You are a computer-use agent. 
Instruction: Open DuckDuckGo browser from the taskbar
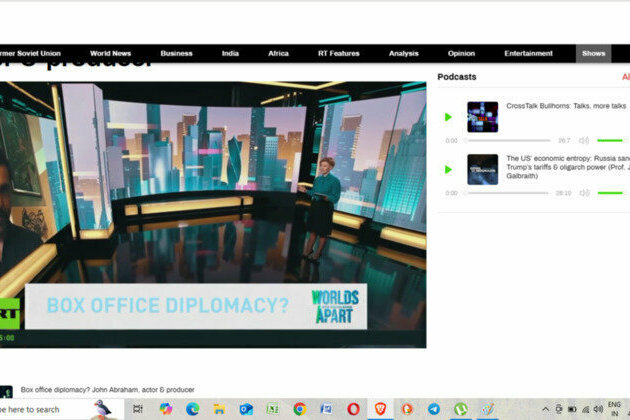click(407, 409)
